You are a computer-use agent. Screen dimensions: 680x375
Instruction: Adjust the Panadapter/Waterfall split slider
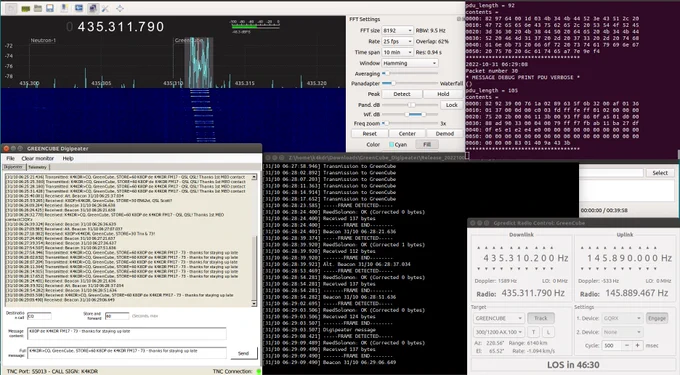pyautogui.click(x=410, y=83)
